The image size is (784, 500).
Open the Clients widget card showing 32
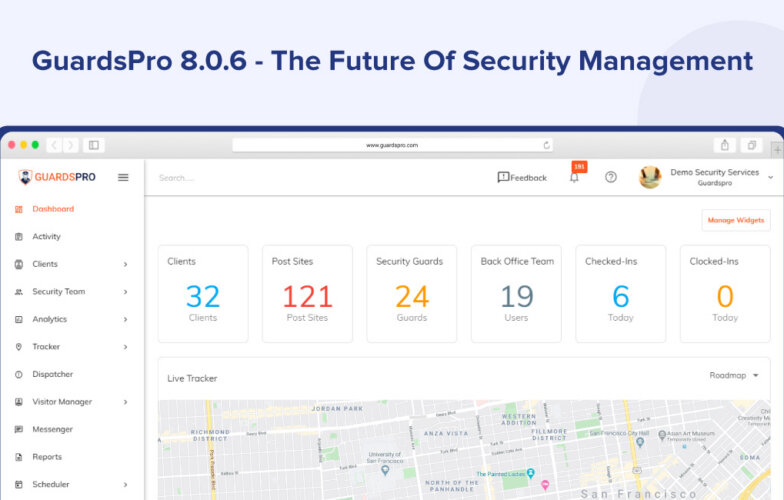coord(203,294)
